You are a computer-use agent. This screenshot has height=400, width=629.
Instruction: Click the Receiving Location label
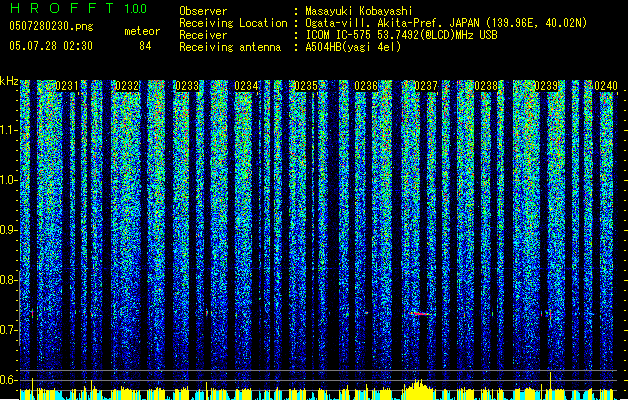pos(233,23)
